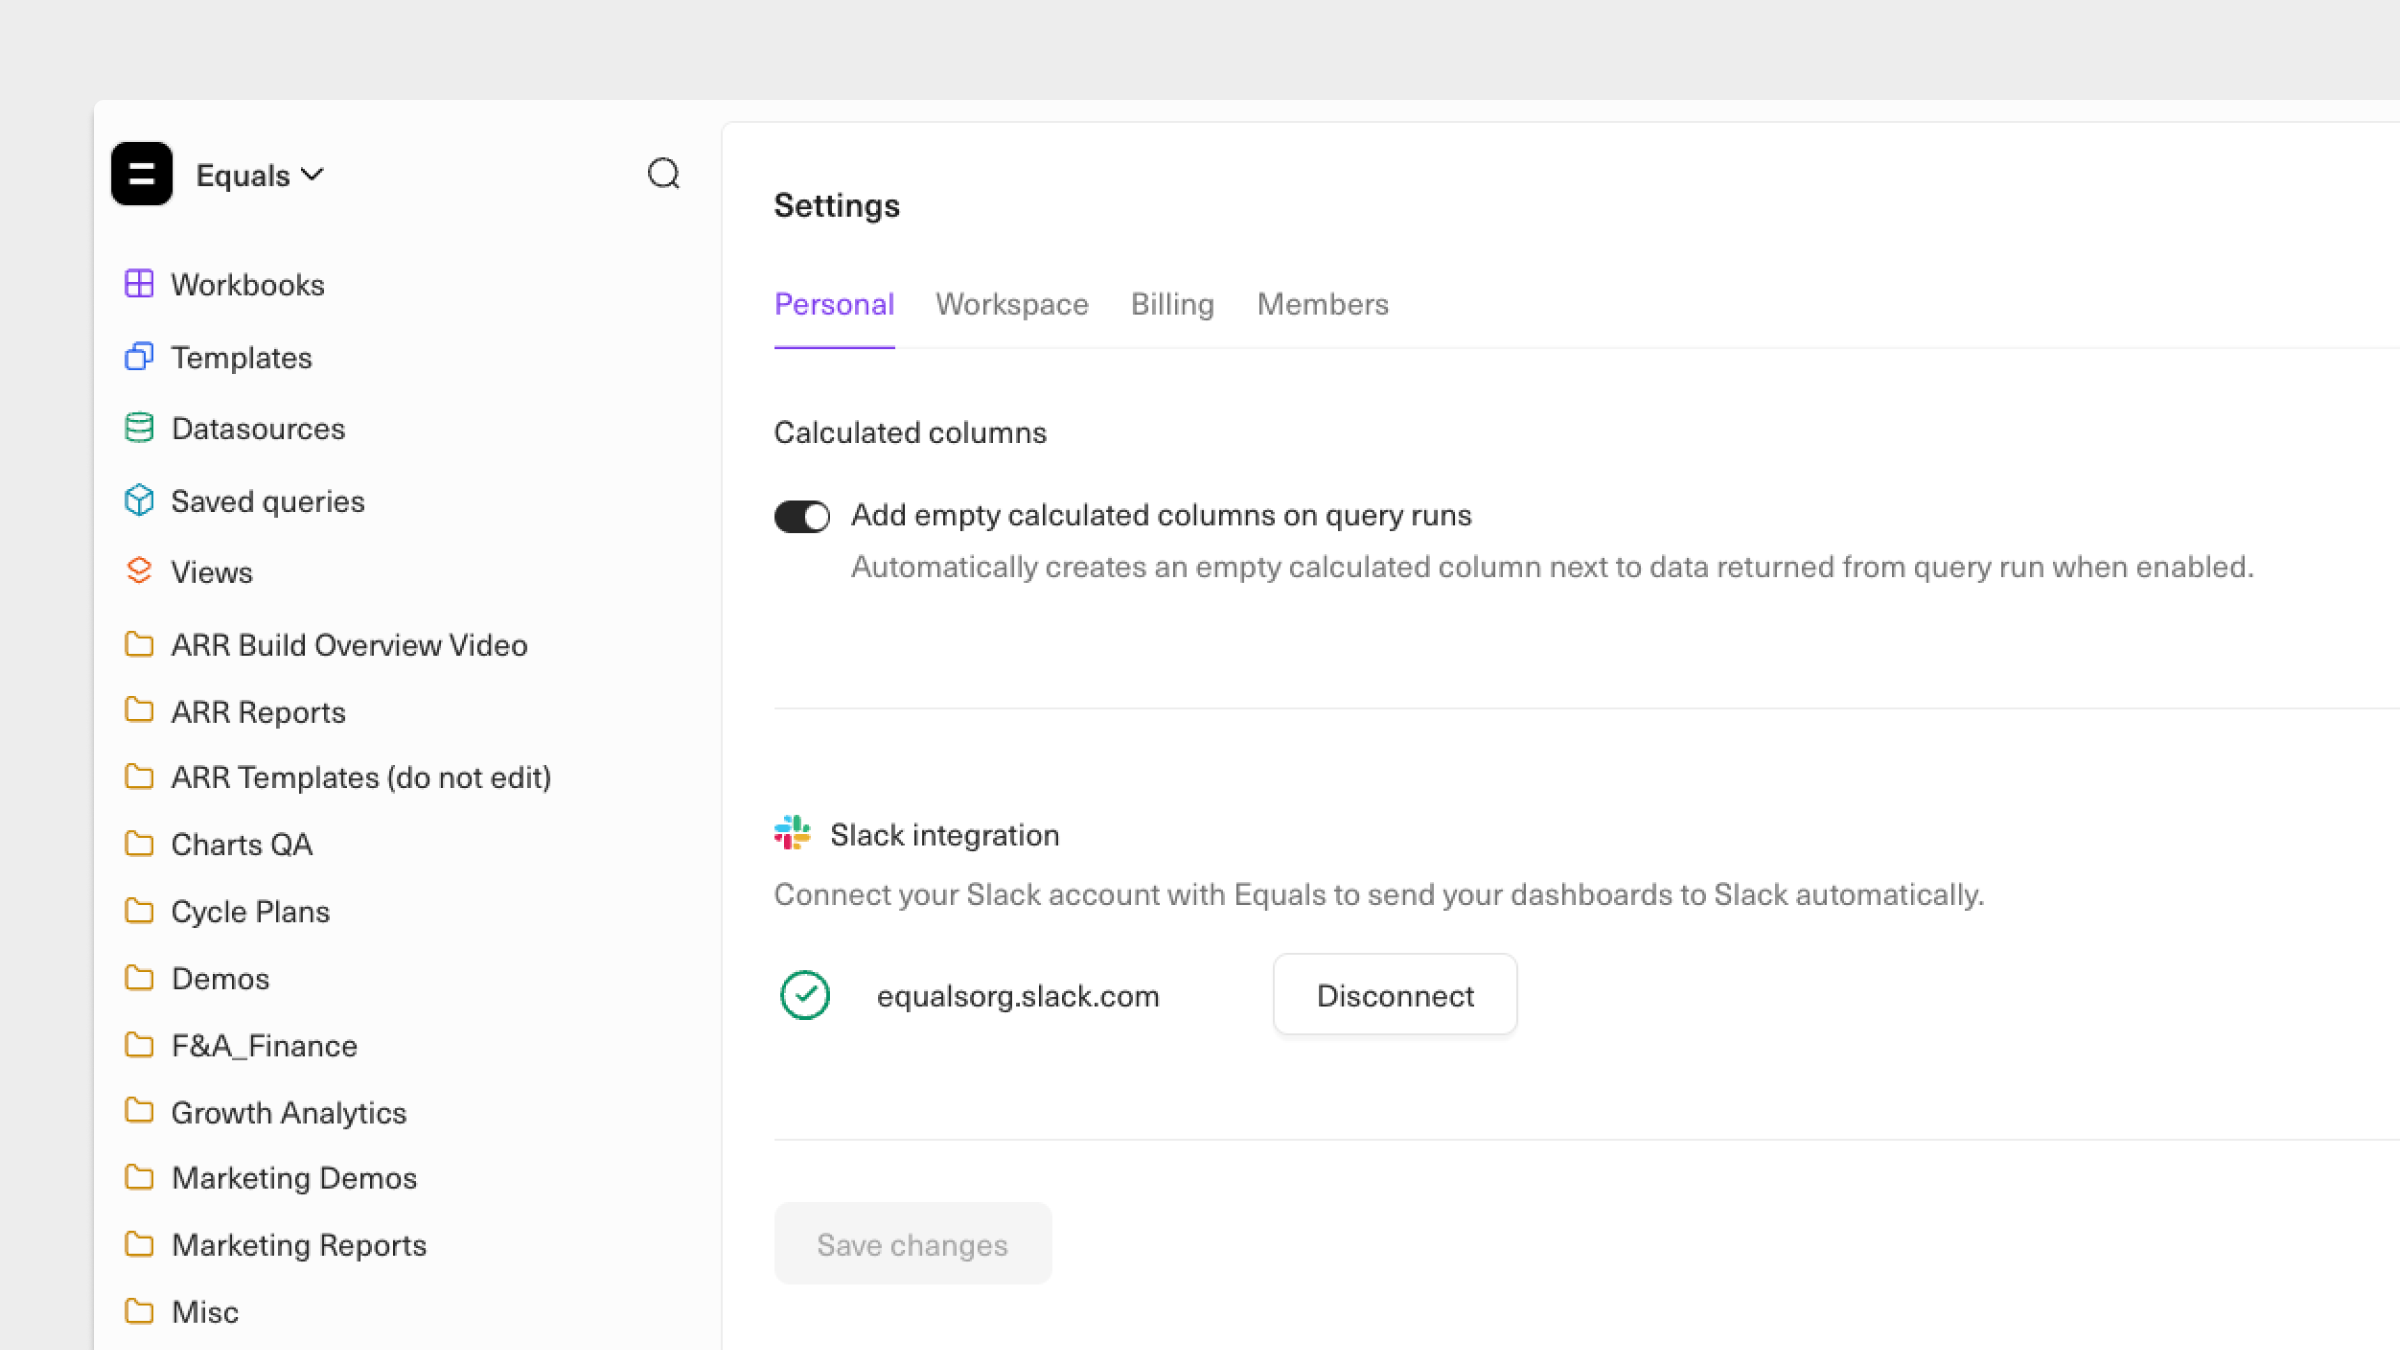The width and height of the screenshot is (2400, 1350).
Task: Click the Equals logo icon
Action: pos(142,174)
